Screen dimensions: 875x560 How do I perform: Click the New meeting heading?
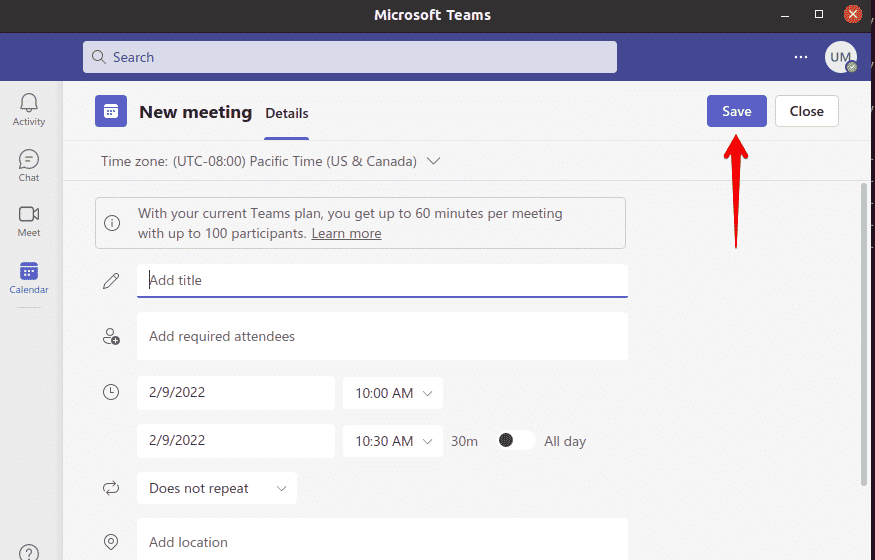pyautogui.click(x=195, y=112)
